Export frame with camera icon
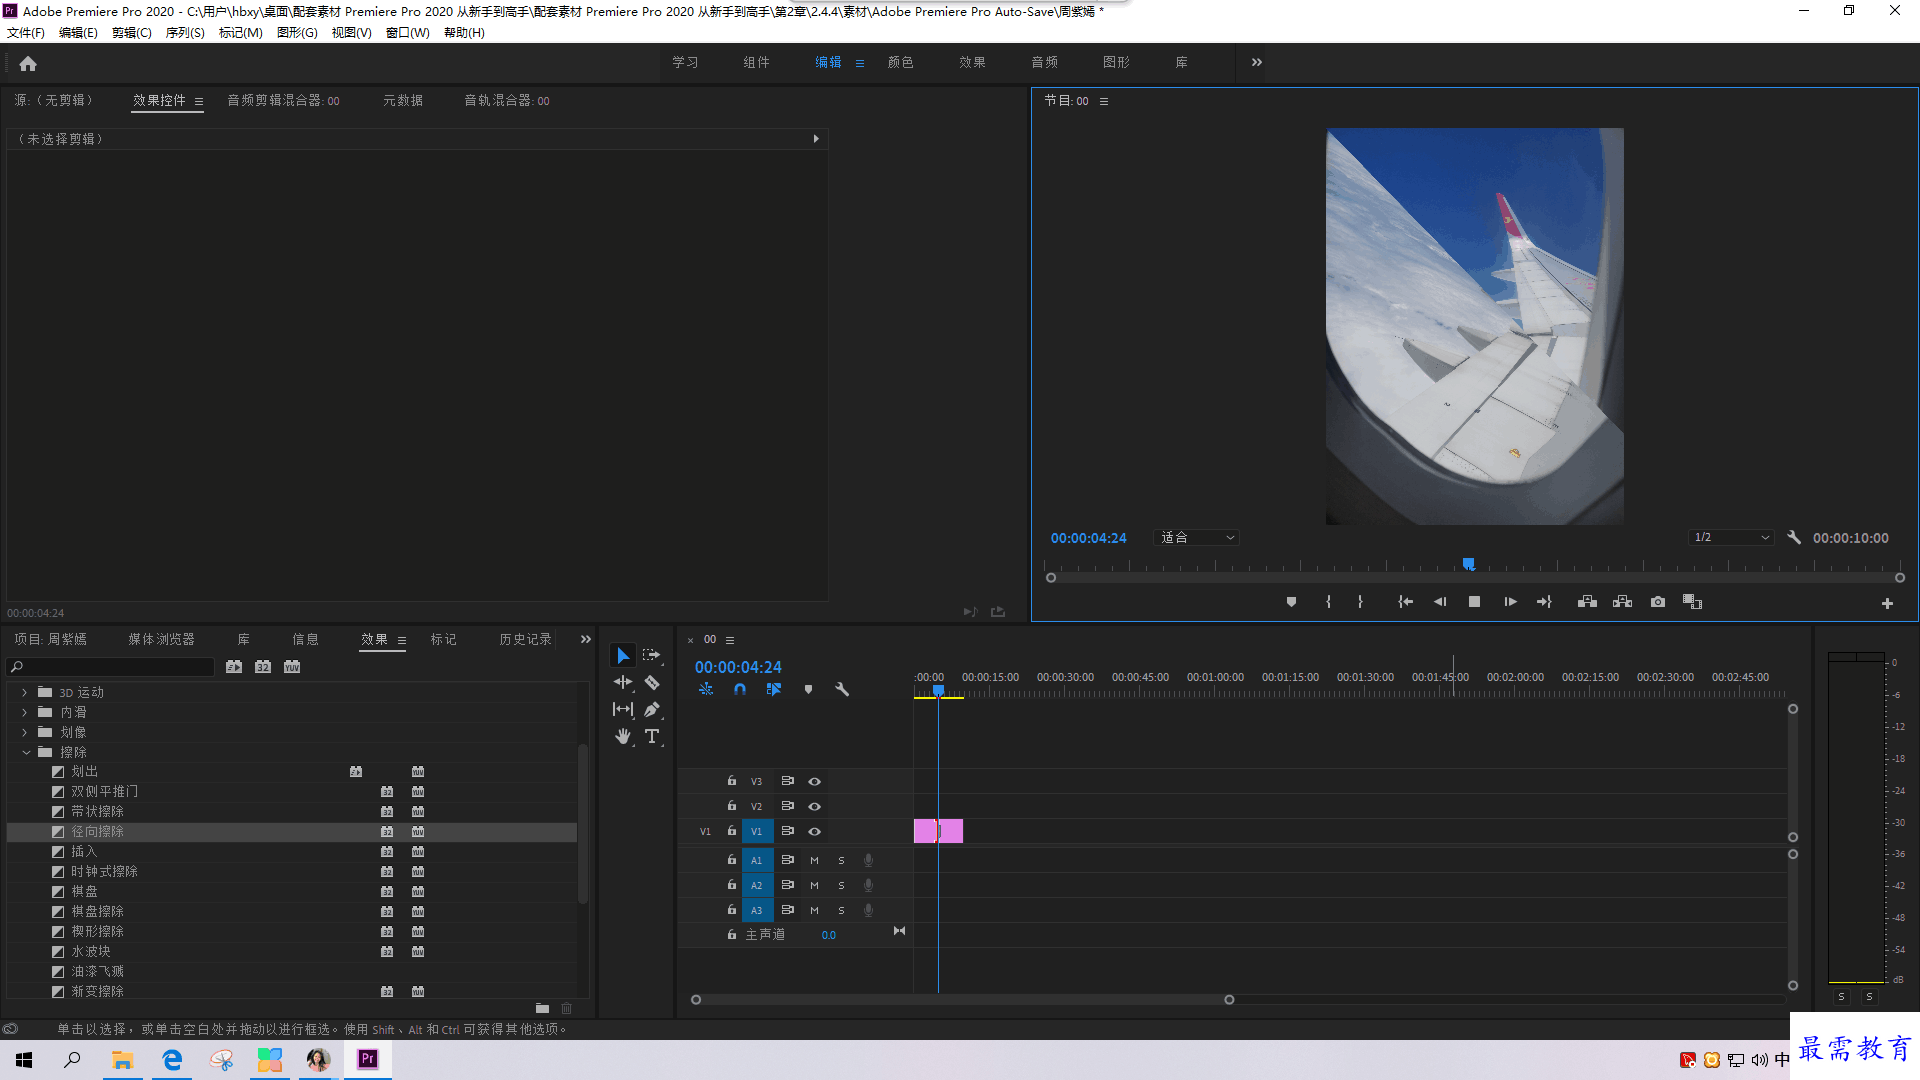Screen dimensions: 1920x1080 (x=1658, y=602)
